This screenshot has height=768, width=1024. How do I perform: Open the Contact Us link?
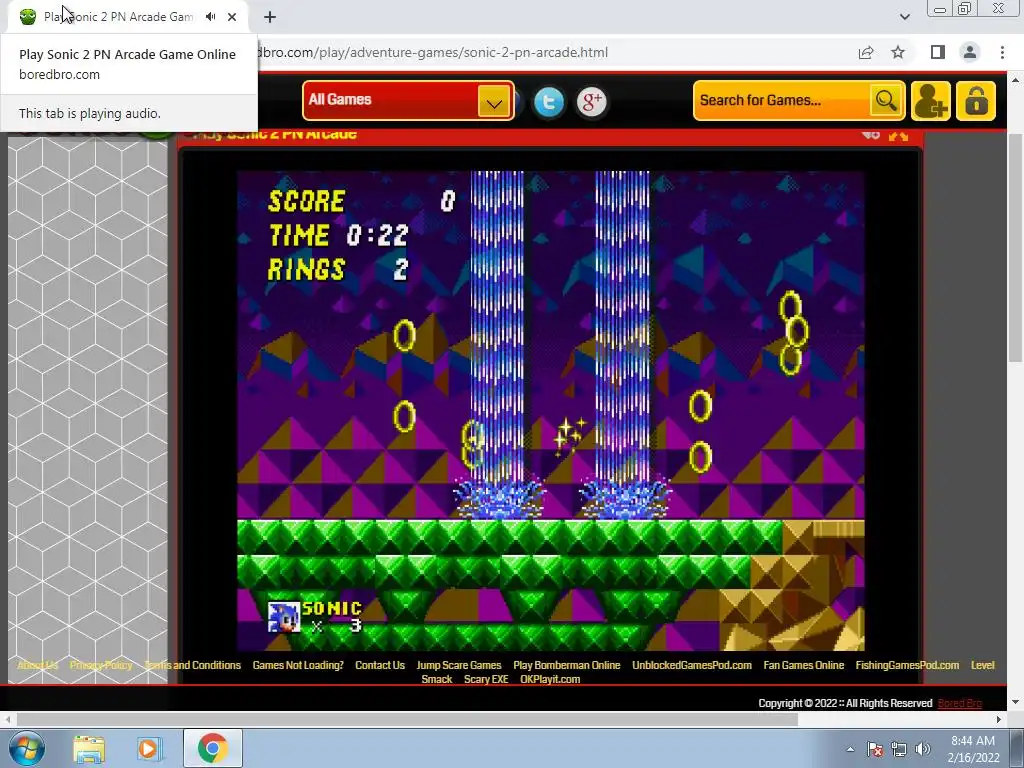(380, 665)
